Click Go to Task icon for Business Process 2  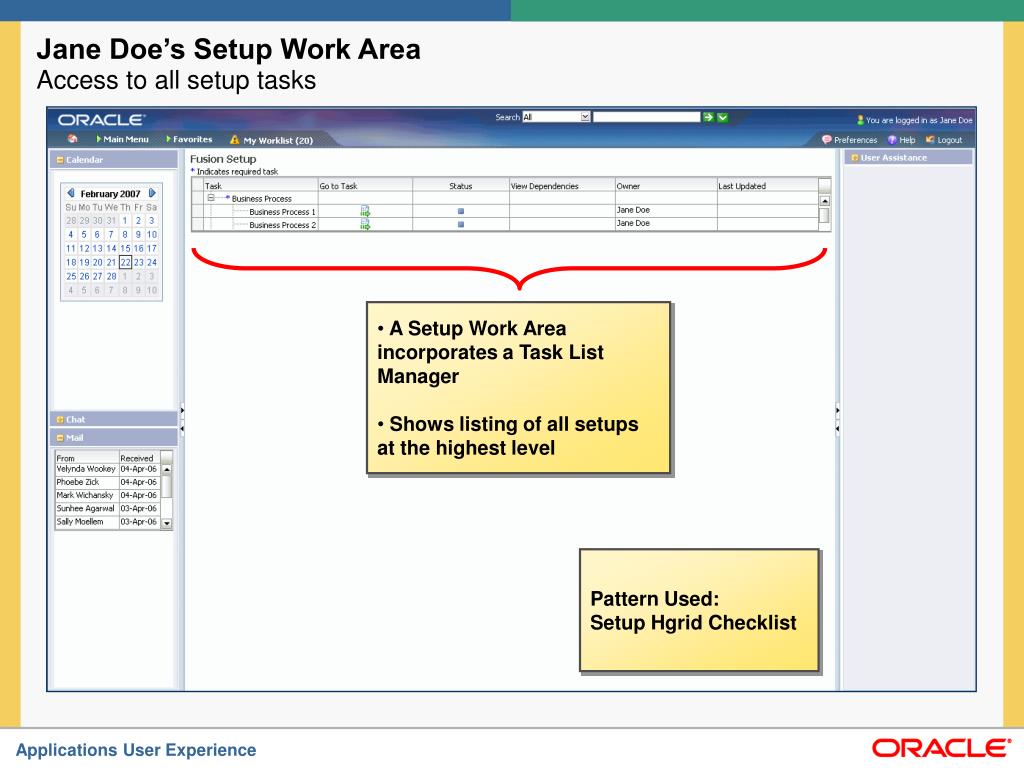pyautogui.click(x=365, y=224)
